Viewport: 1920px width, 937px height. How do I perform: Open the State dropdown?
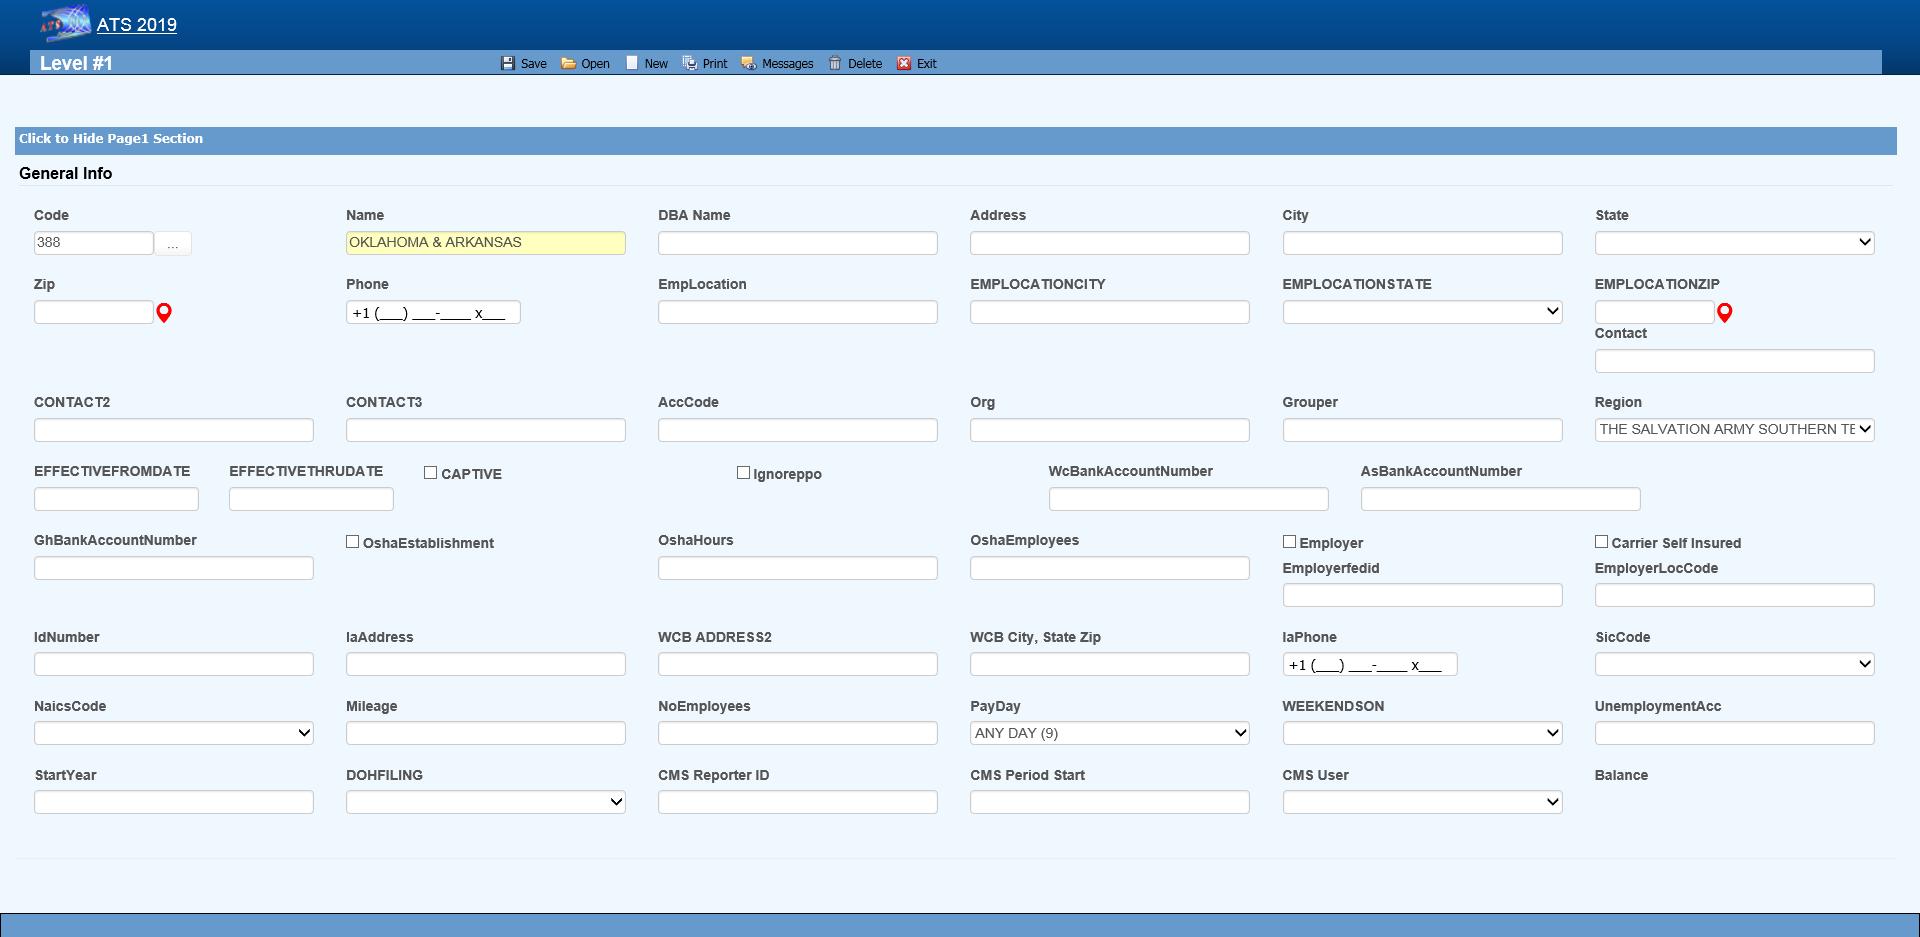(x=1734, y=243)
